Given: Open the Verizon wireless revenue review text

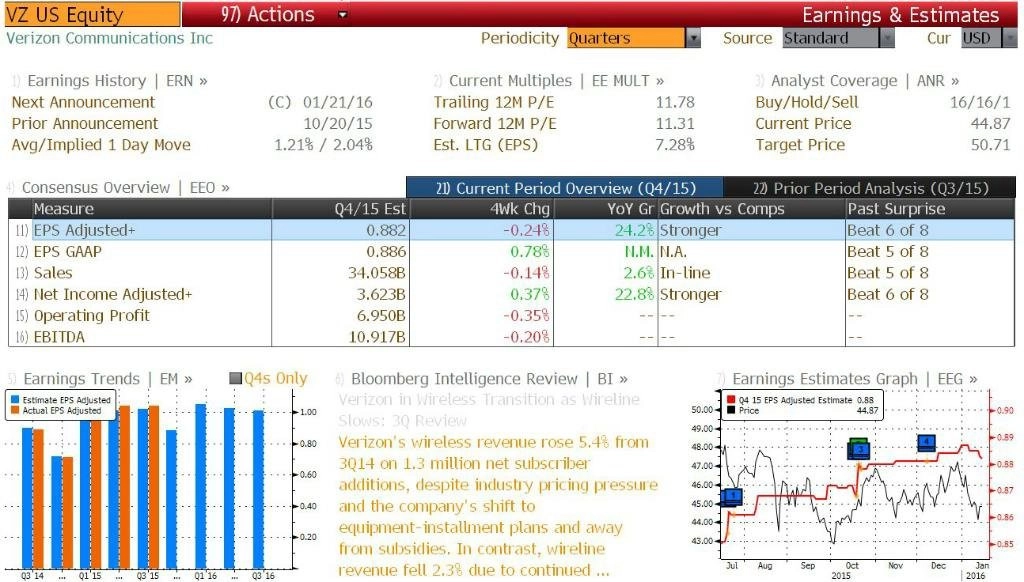Looking at the screenshot, I should [498, 506].
